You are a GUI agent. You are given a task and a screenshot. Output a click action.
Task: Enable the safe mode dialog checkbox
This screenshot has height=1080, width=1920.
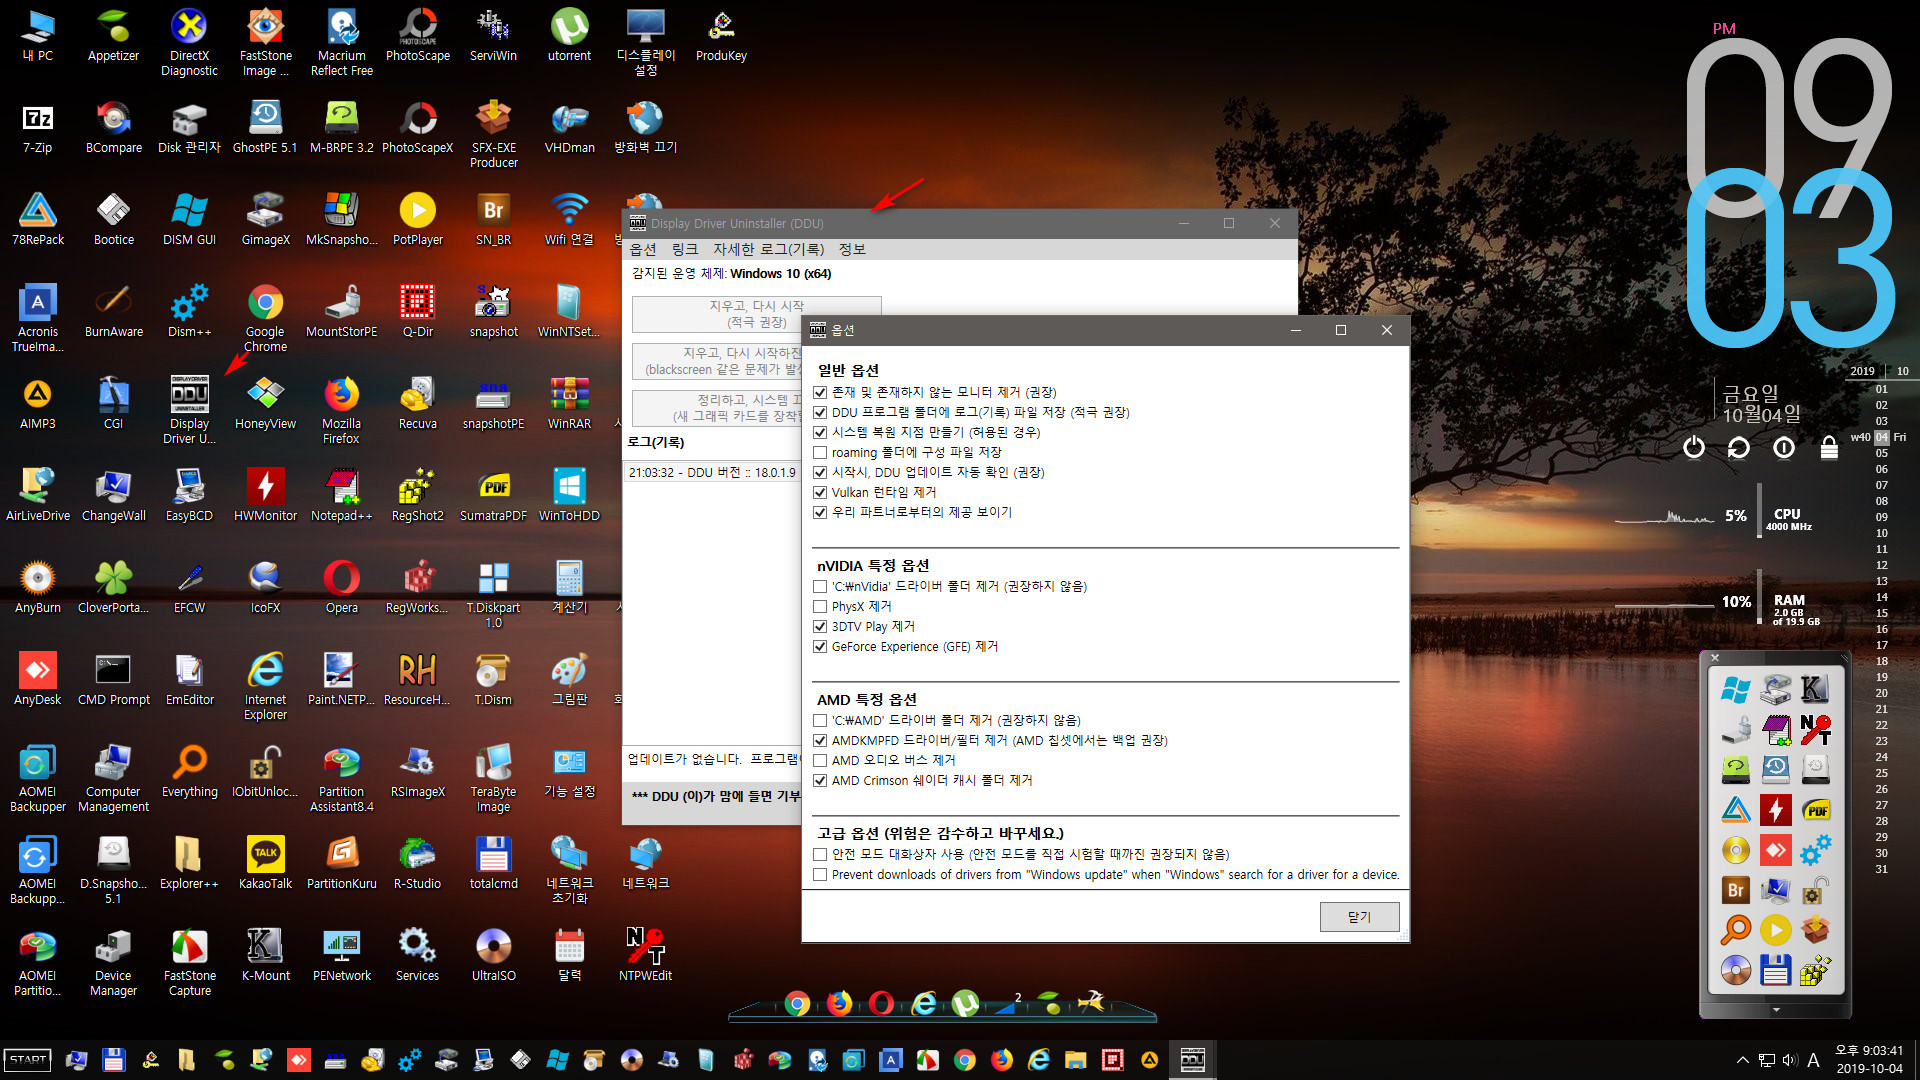click(820, 854)
